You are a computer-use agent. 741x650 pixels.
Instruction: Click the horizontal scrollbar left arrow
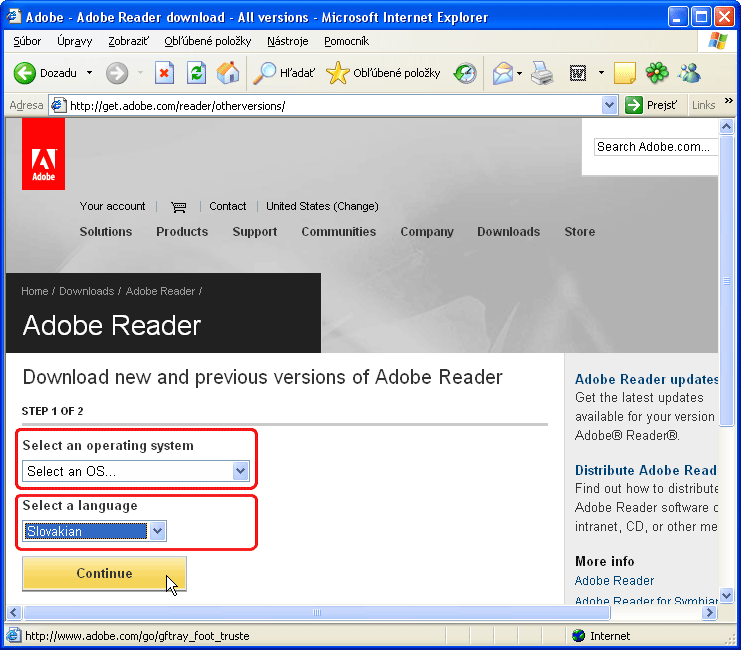[x=13, y=613]
